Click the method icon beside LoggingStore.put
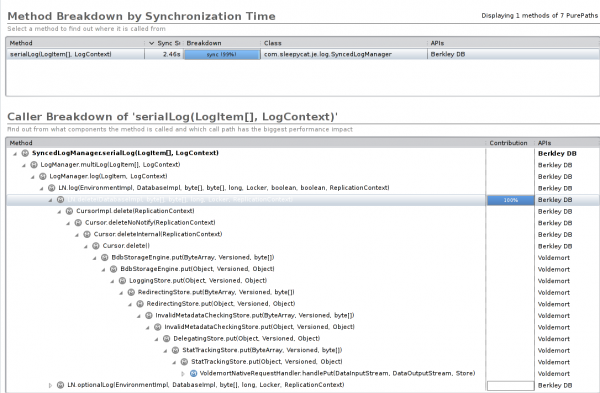Viewport: 600px width, 393px height. click(122, 280)
